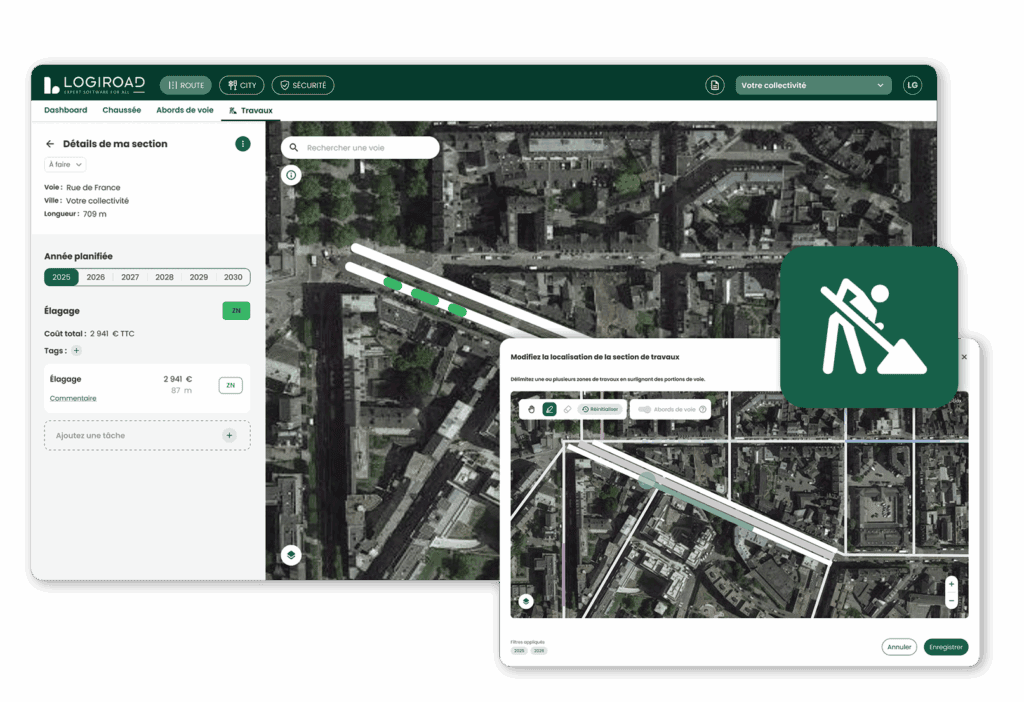Click the map info icon under search

[x=291, y=175]
